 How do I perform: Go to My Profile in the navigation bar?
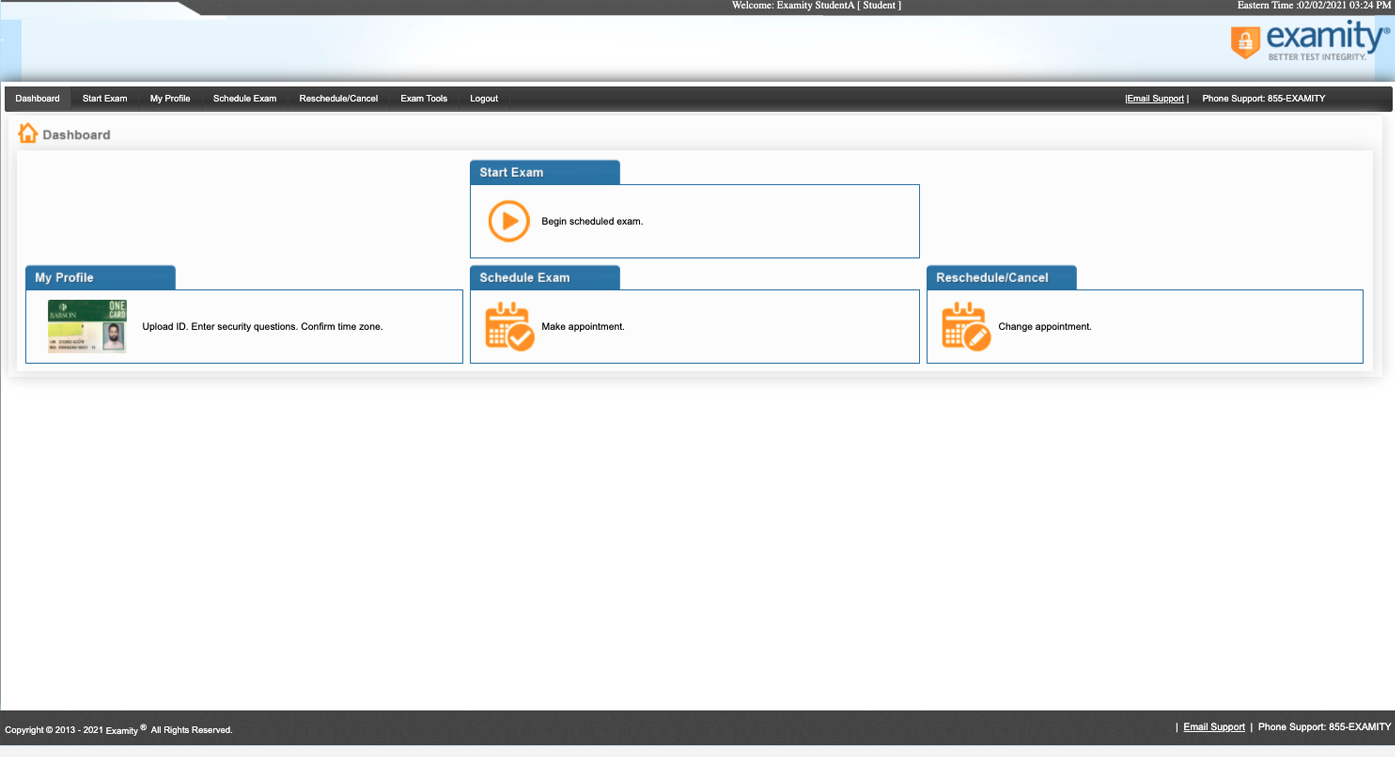[x=170, y=99]
